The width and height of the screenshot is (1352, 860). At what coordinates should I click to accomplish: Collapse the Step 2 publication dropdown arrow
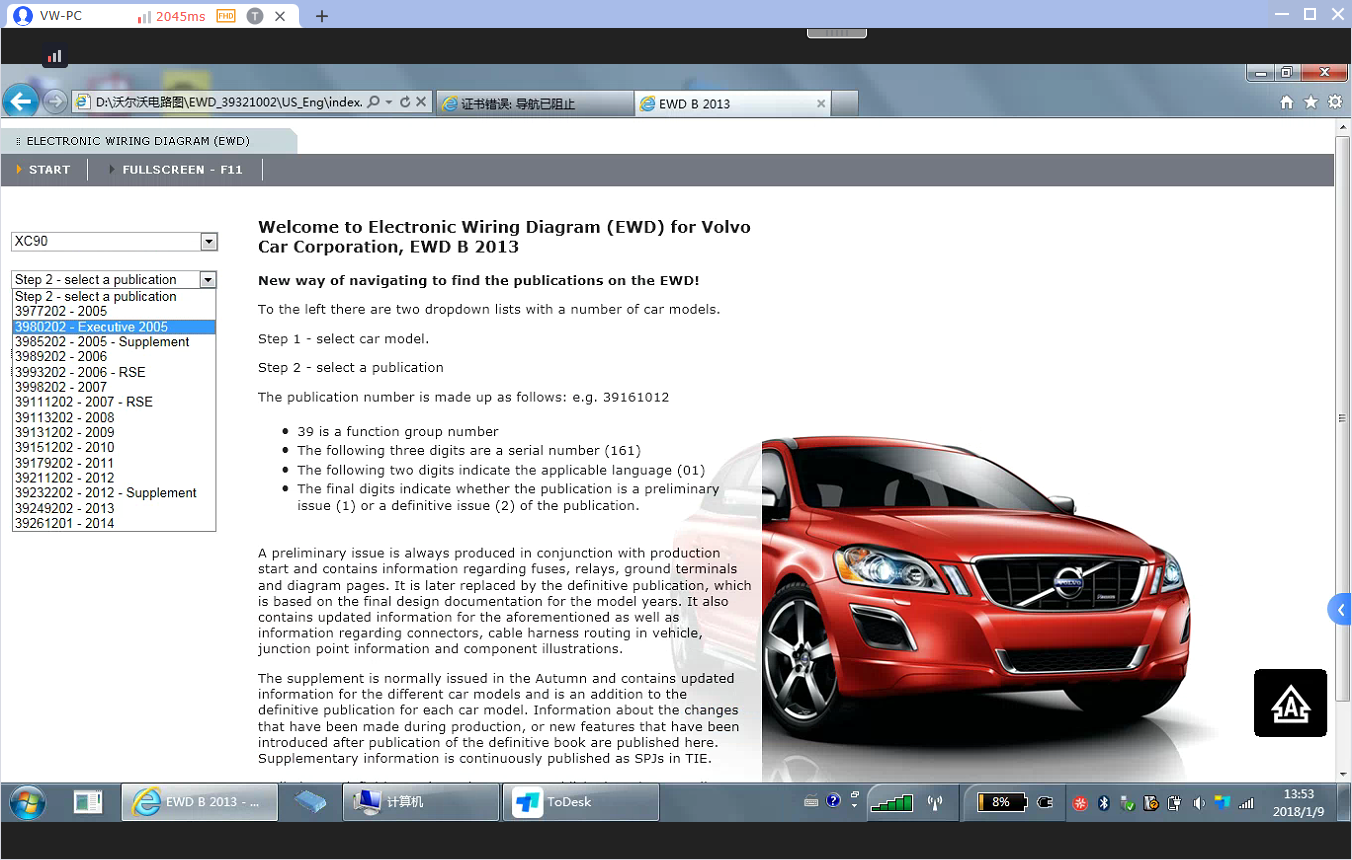pos(208,279)
